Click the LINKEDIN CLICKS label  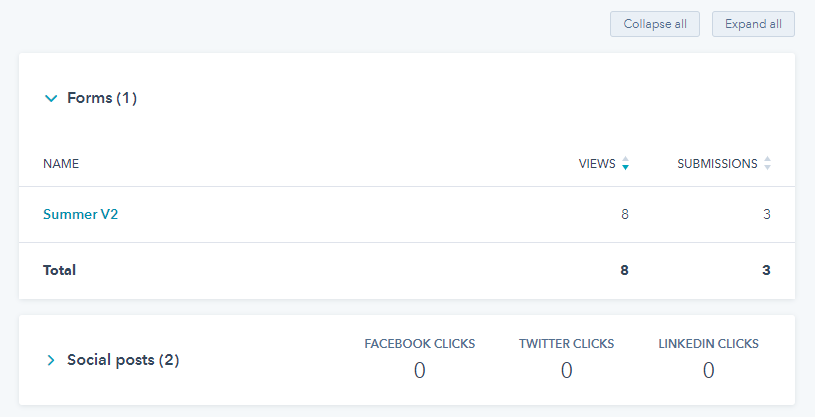point(708,344)
